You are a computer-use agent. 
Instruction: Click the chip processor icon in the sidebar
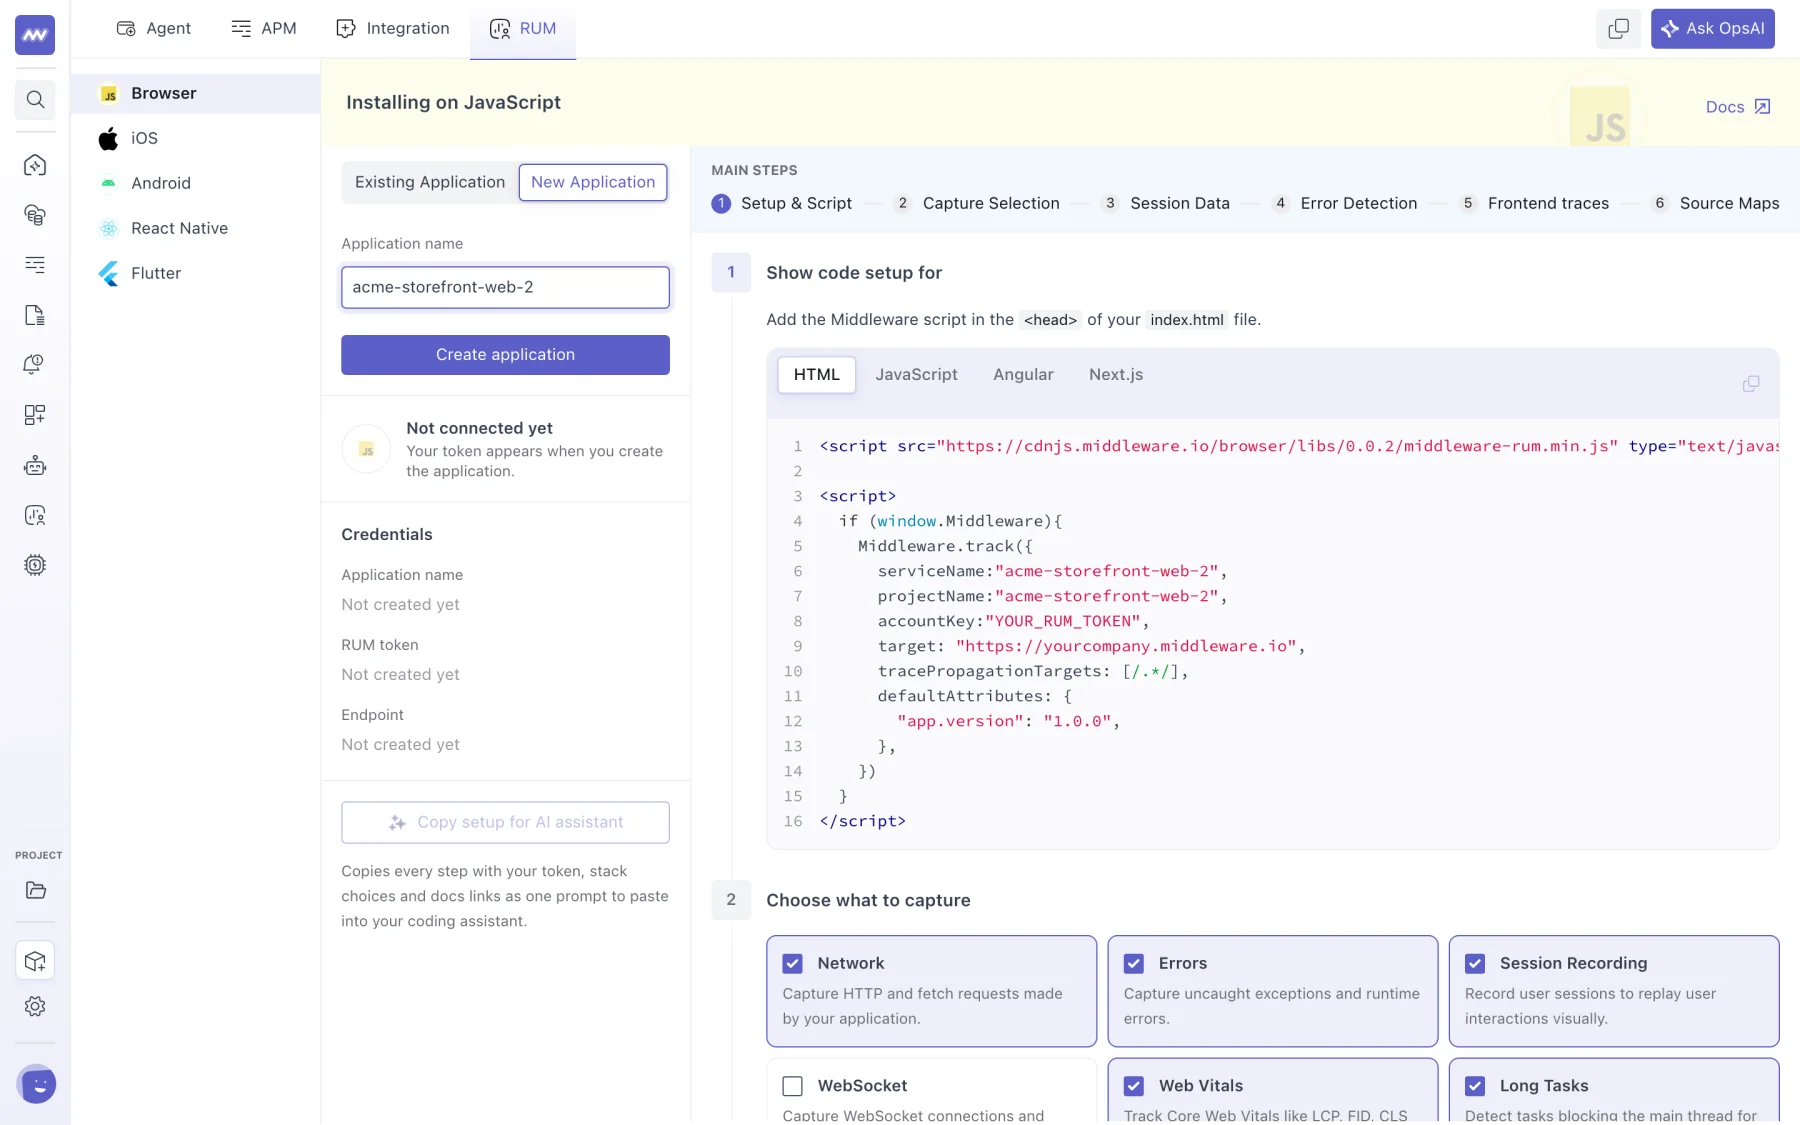[35, 565]
